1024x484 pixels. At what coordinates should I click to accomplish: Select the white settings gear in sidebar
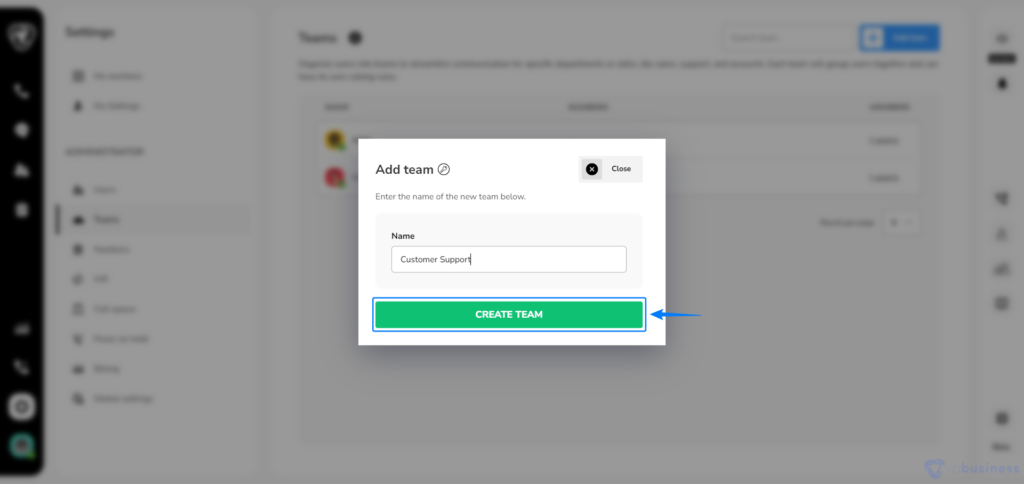click(22, 407)
